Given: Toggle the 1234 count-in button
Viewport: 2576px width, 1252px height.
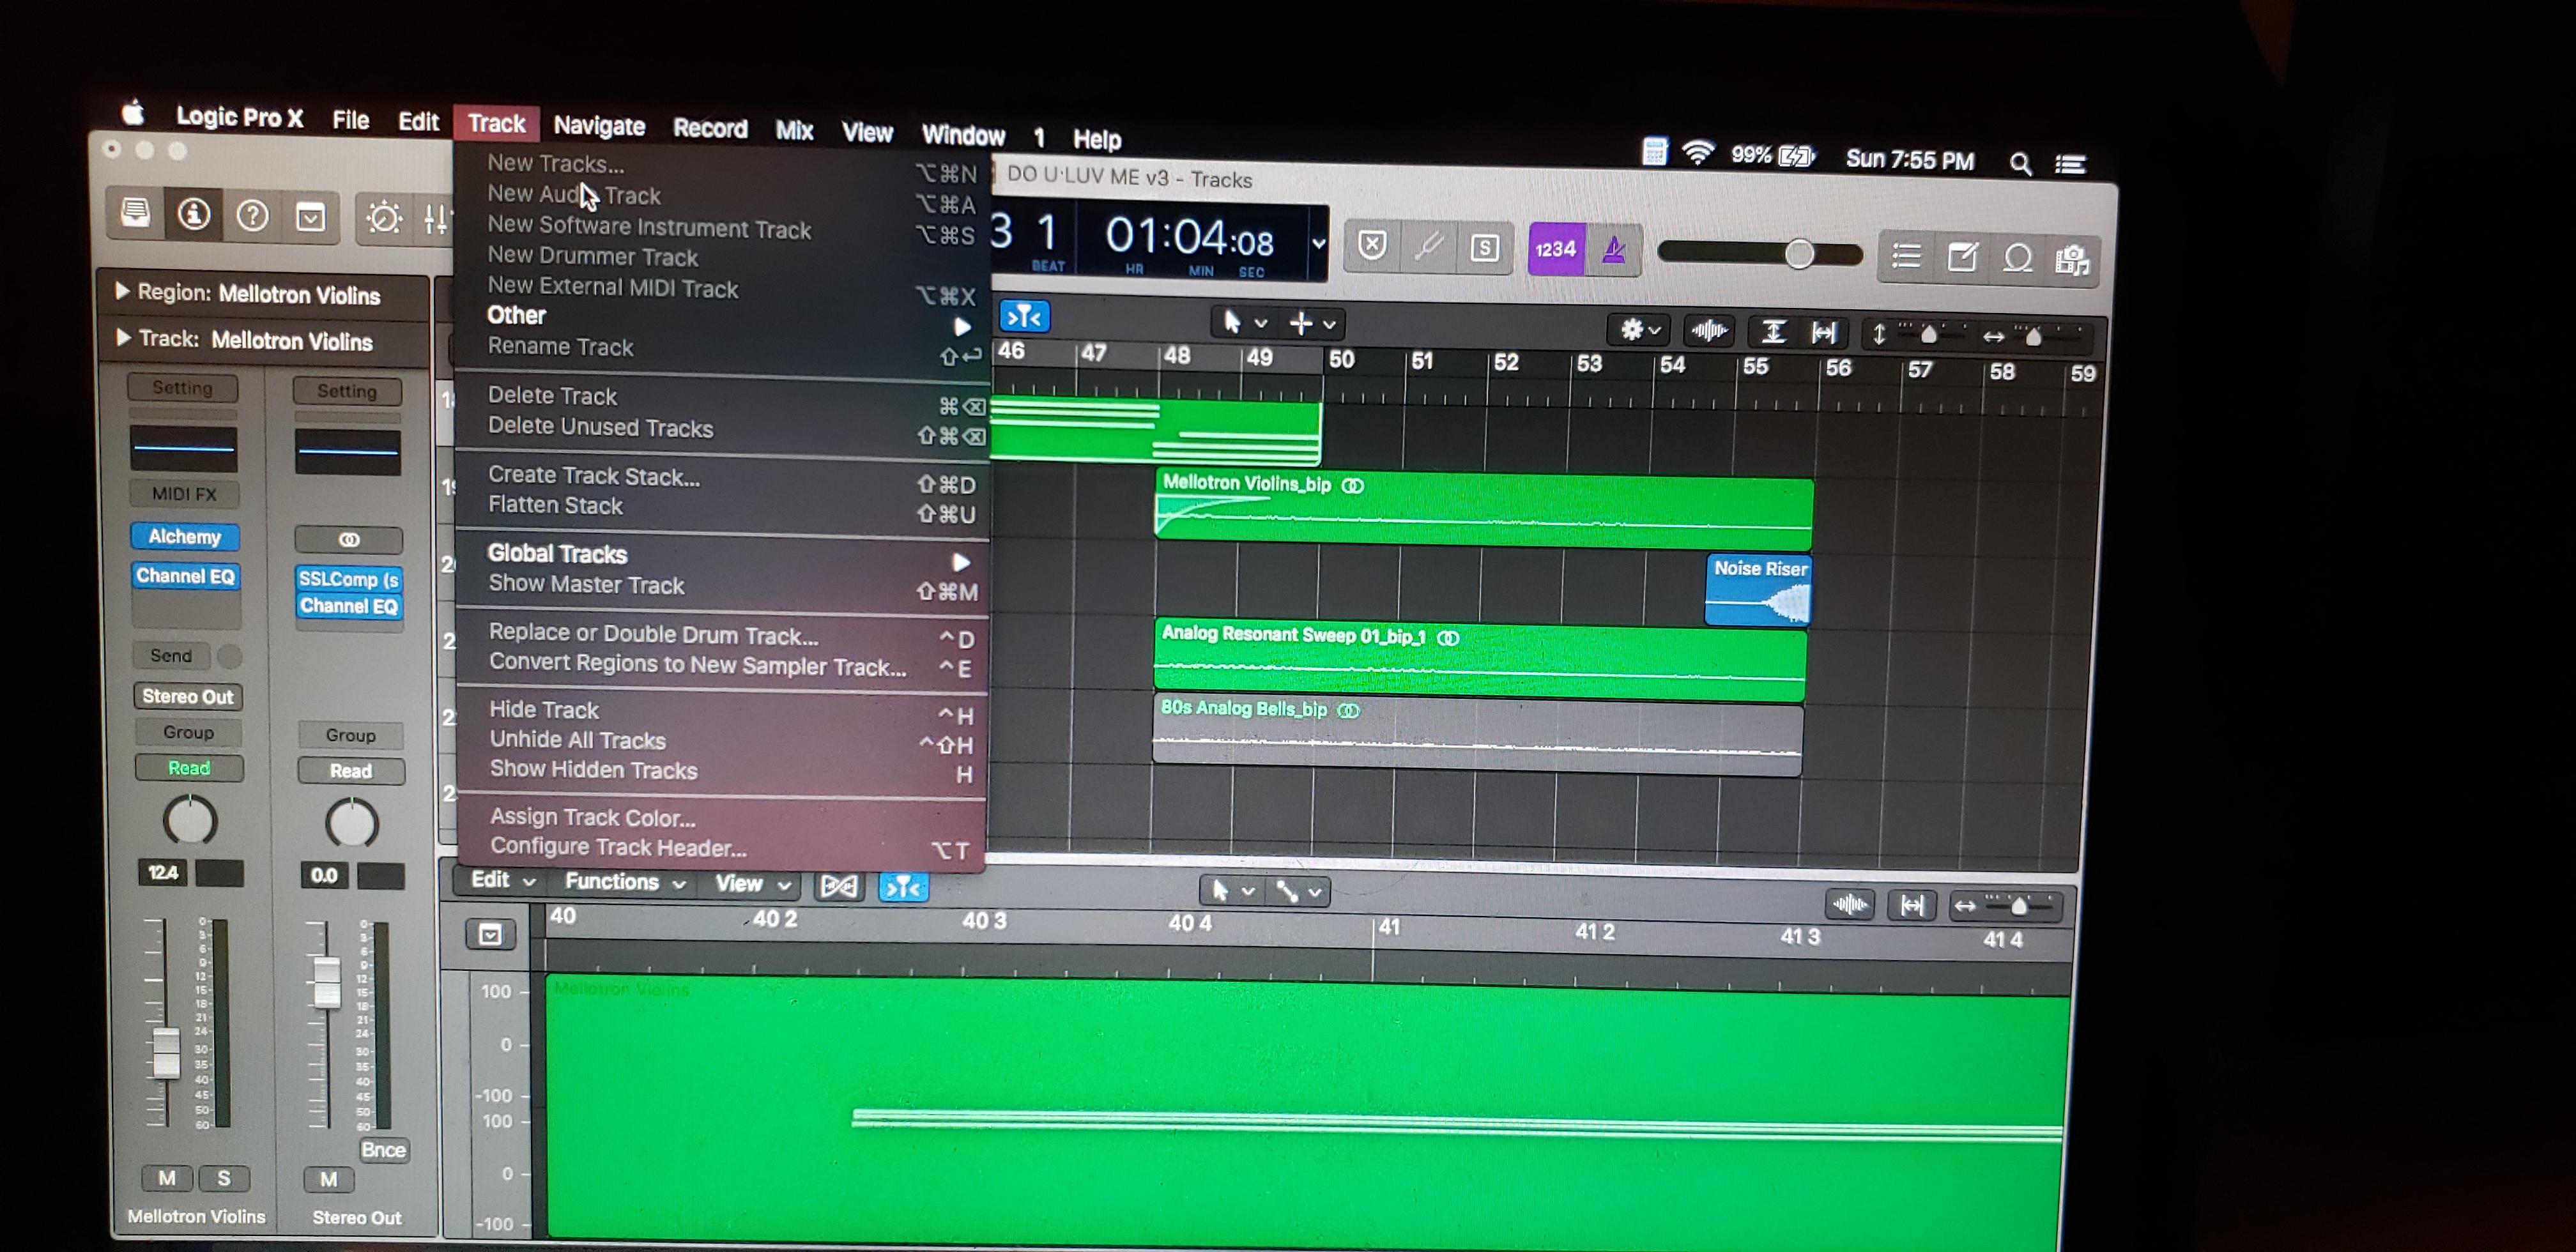Looking at the screenshot, I should [x=1556, y=249].
